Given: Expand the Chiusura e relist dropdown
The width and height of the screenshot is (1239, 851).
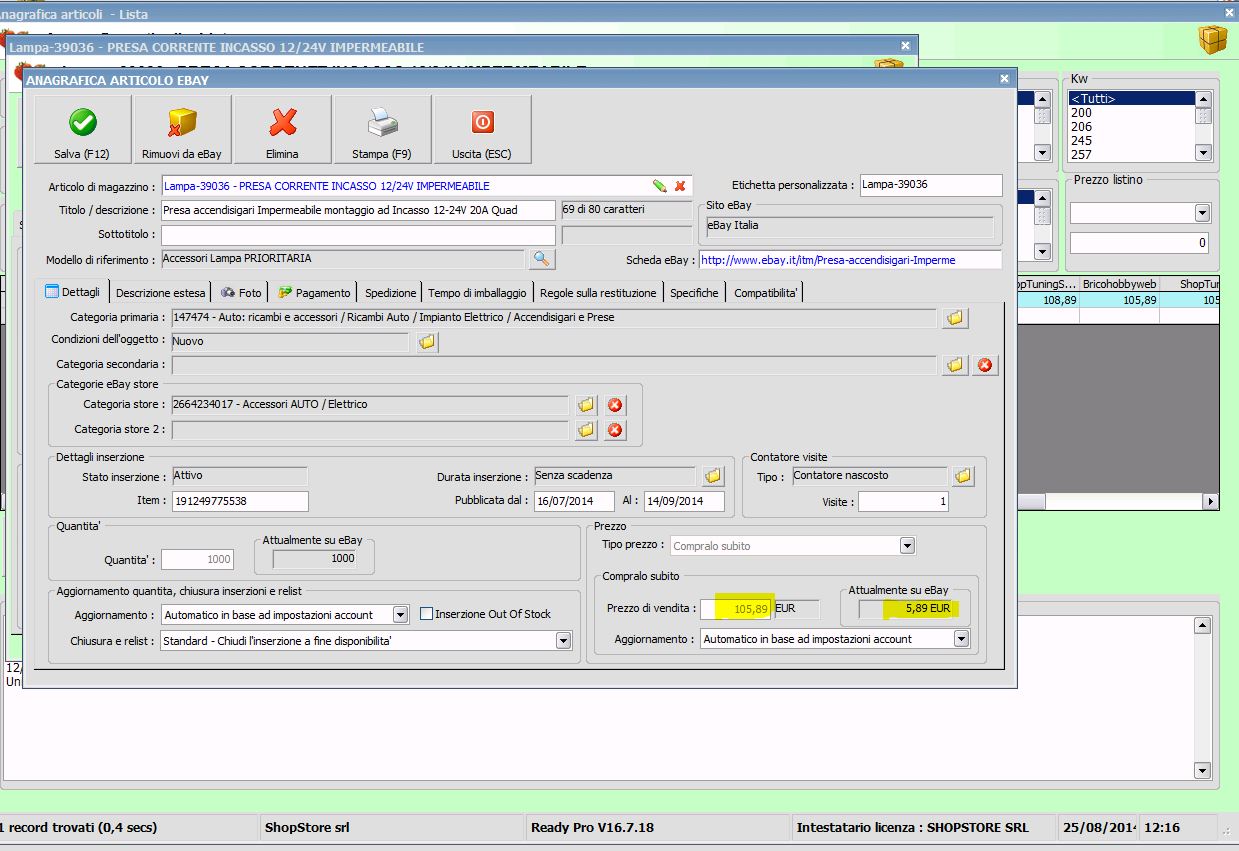Looking at the screenshot, I should pyautogui.click(x=563, y=640).
